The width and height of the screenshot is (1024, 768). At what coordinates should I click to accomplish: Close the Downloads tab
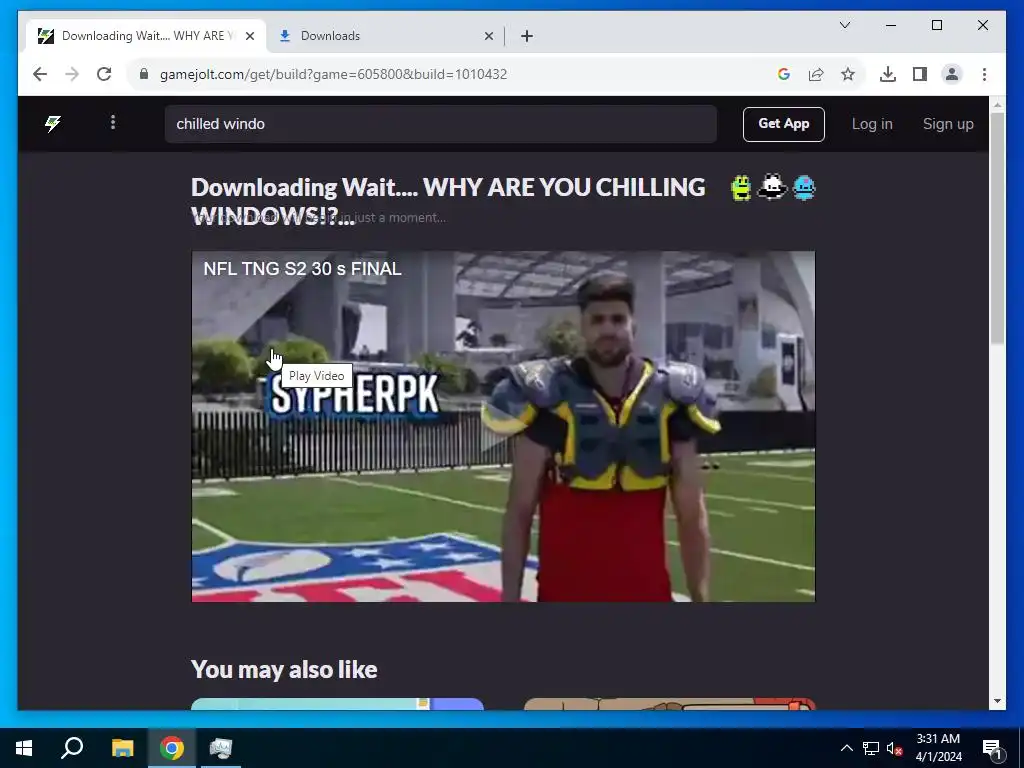[488, 36]
